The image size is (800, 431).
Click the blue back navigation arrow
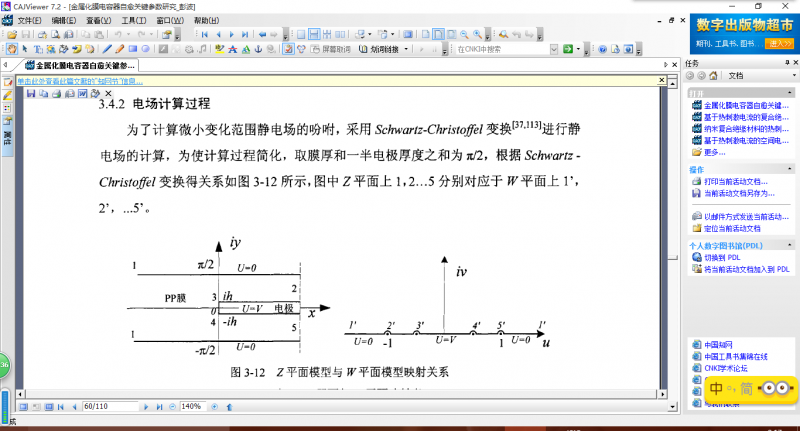click(262, 35)
